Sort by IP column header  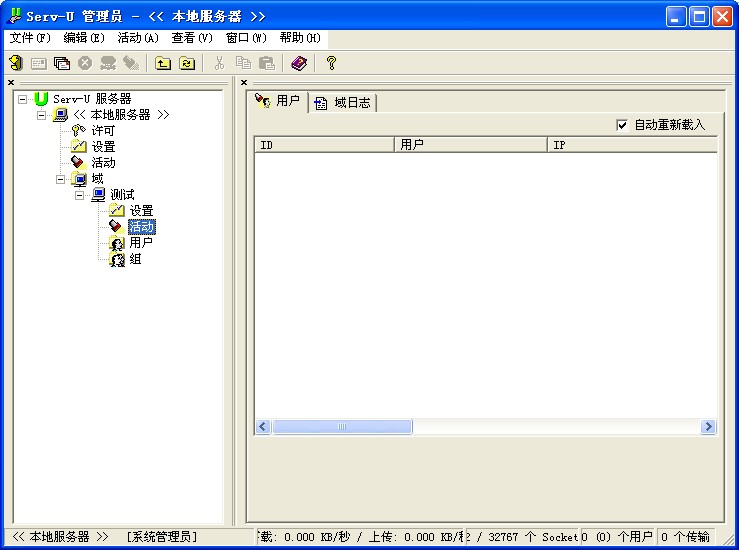632,145
